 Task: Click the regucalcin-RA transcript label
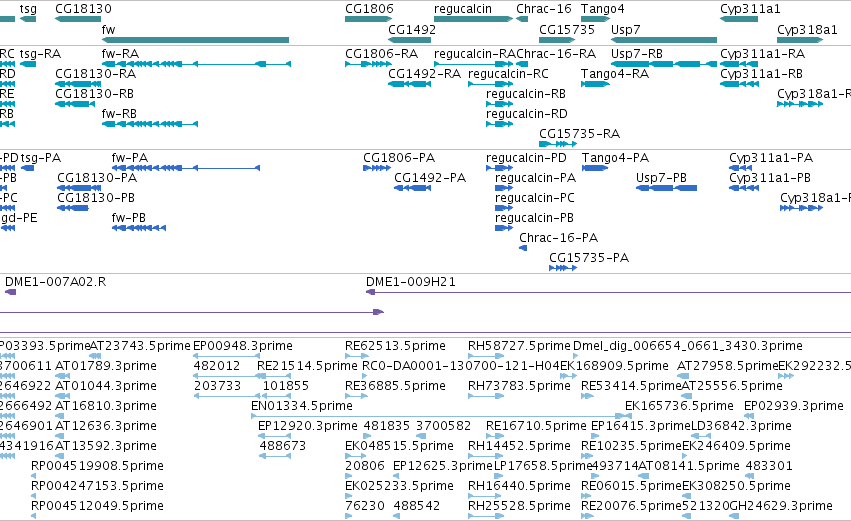pos(475,54)
